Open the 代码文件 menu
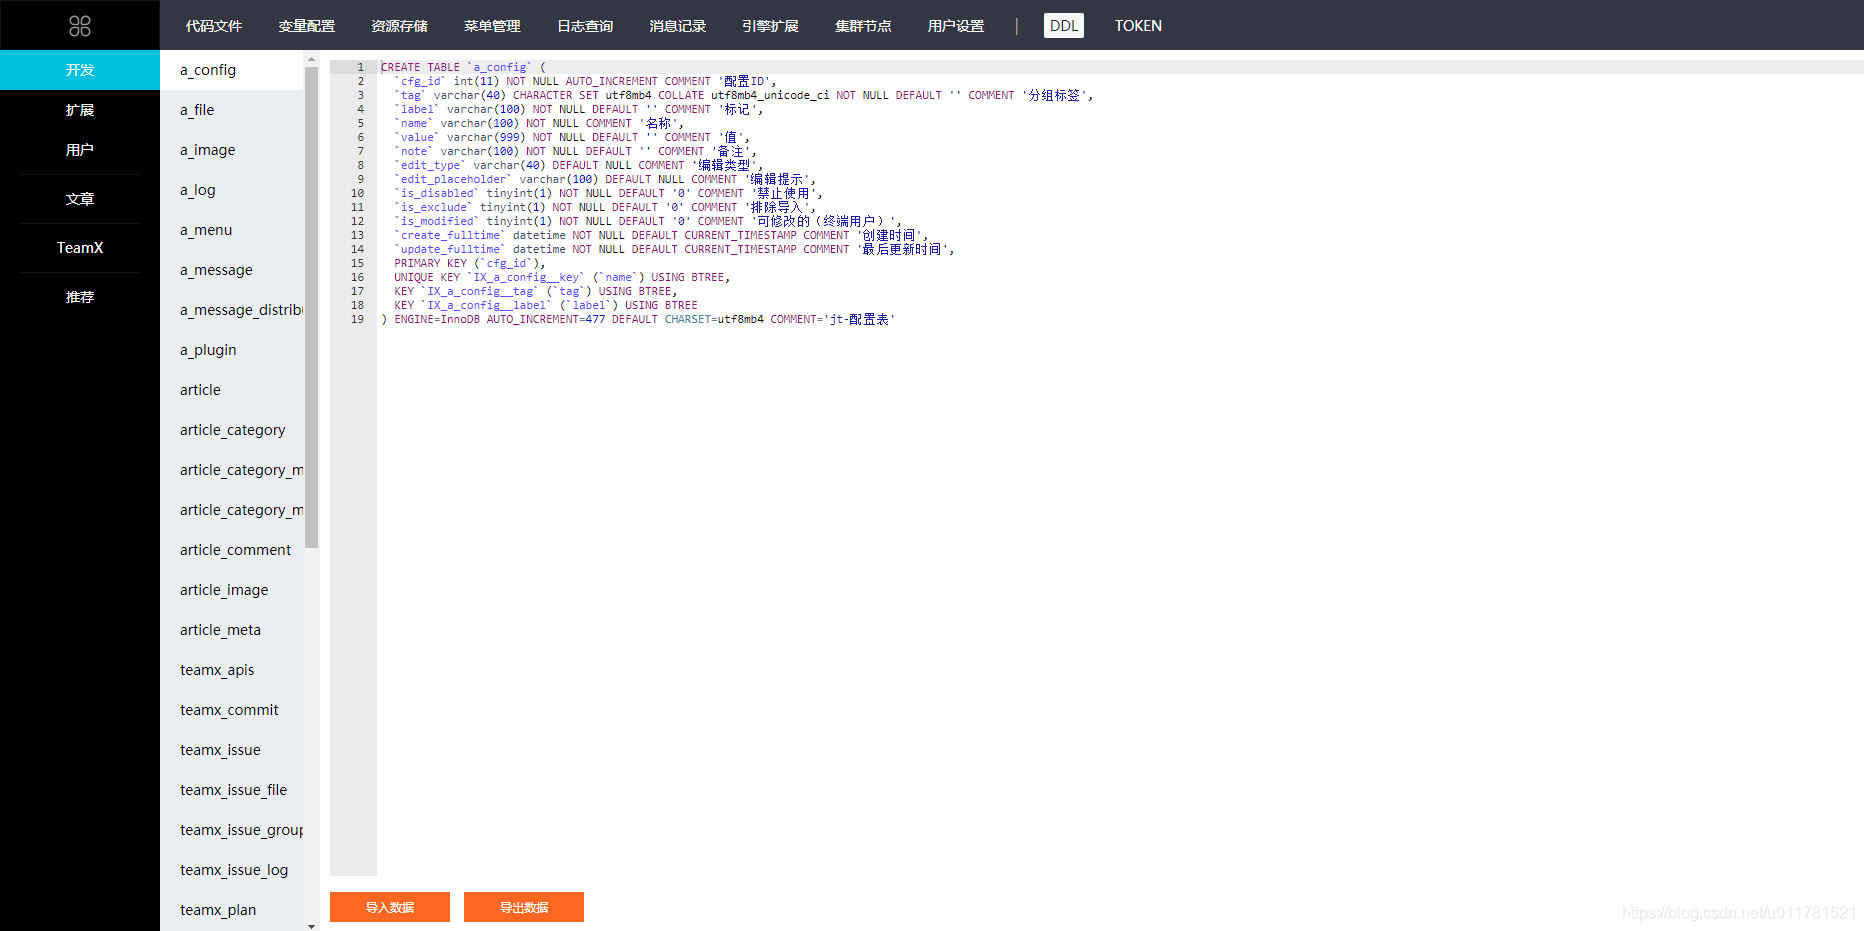 214,26
